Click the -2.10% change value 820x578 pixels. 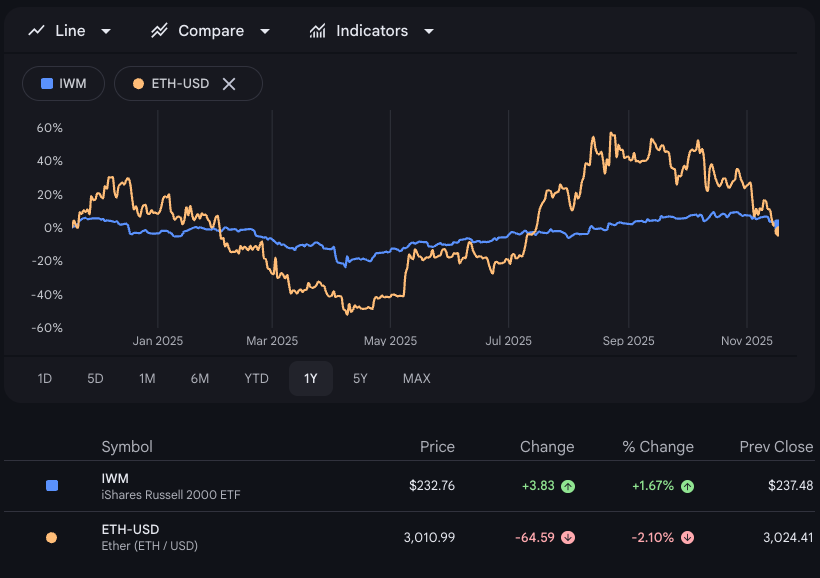(x=653, y=537)
